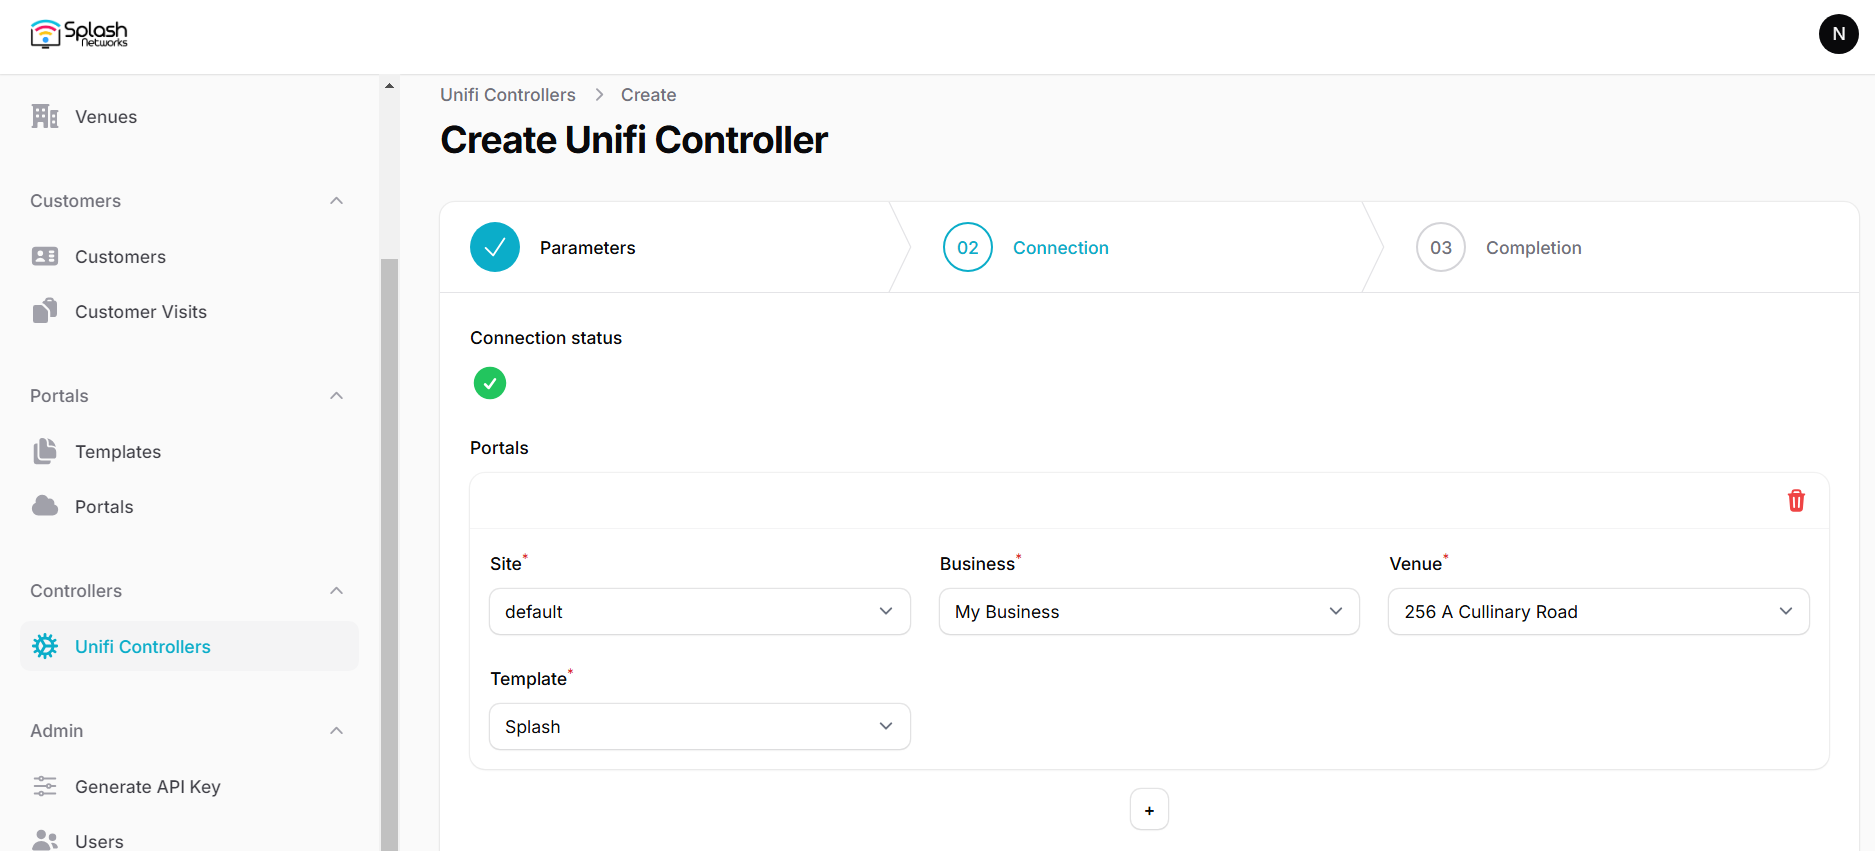This screenshot has width=1875, height=851.
Task: Select the Connection step label
Action: tap(1060, 248)
